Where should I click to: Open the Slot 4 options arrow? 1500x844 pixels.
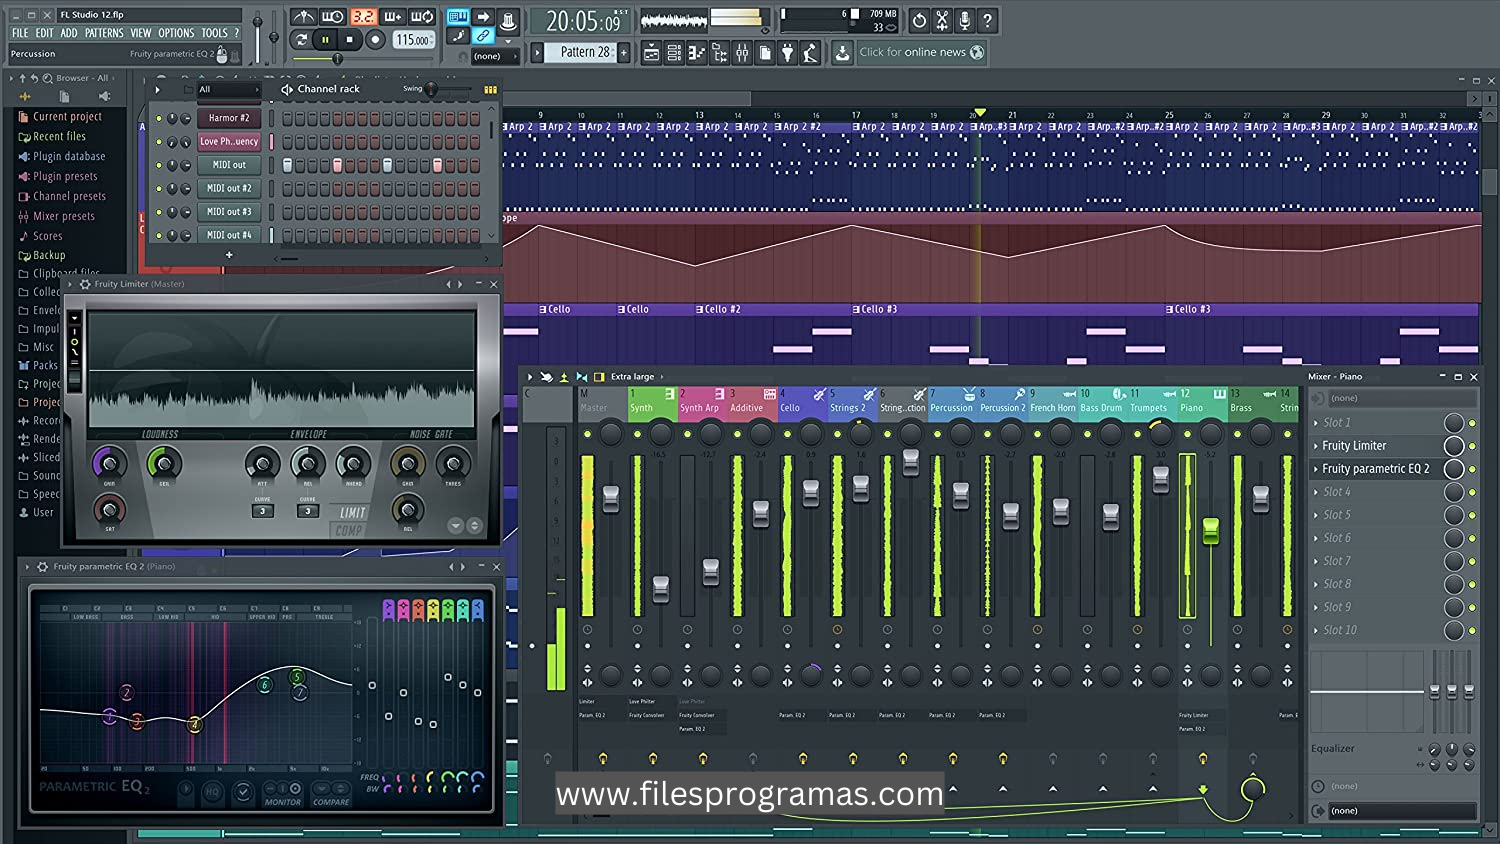point(1316,492)
